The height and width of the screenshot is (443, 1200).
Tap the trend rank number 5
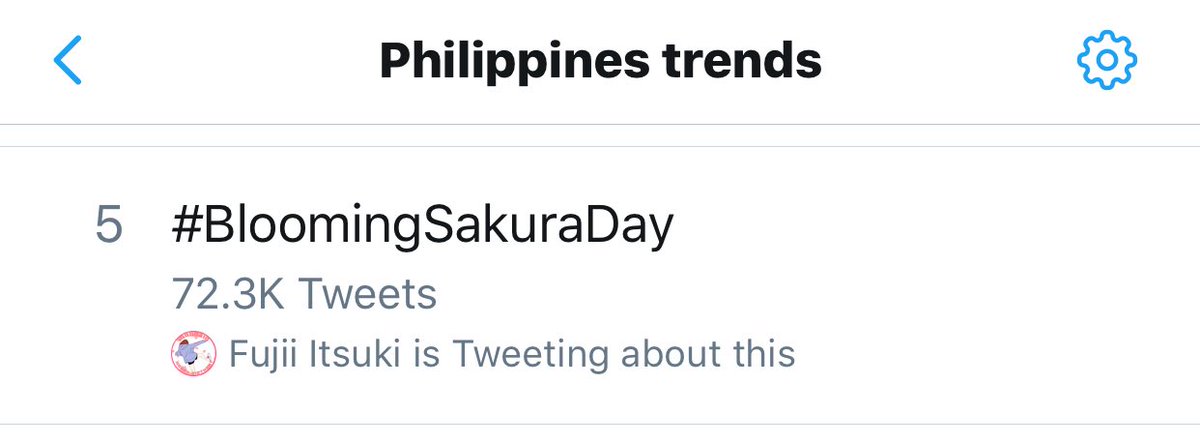click(108, 226)
